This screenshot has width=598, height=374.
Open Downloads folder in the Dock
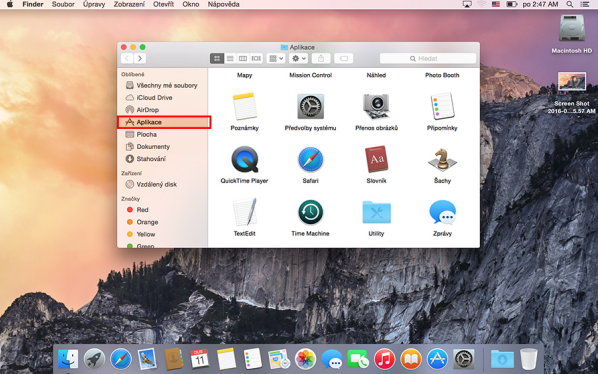pyautogui.click(x=502, y=359)
